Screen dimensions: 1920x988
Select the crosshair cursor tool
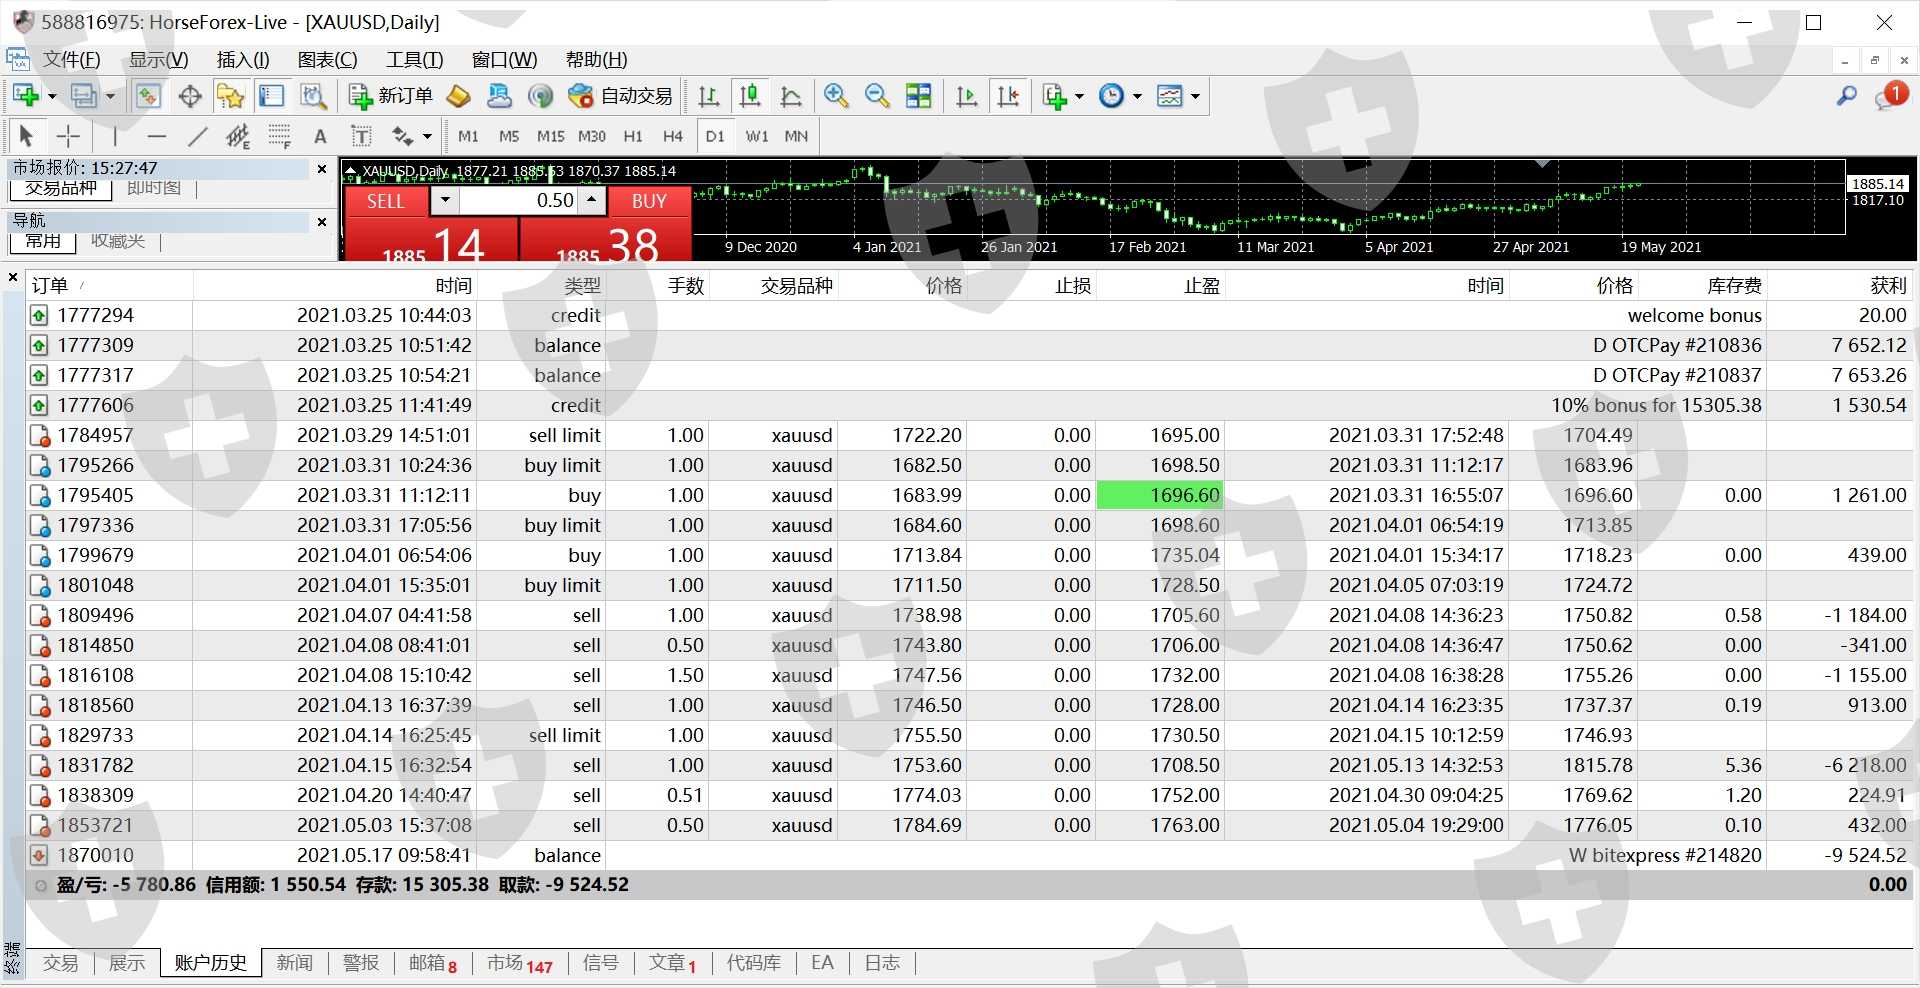(68, 136)
